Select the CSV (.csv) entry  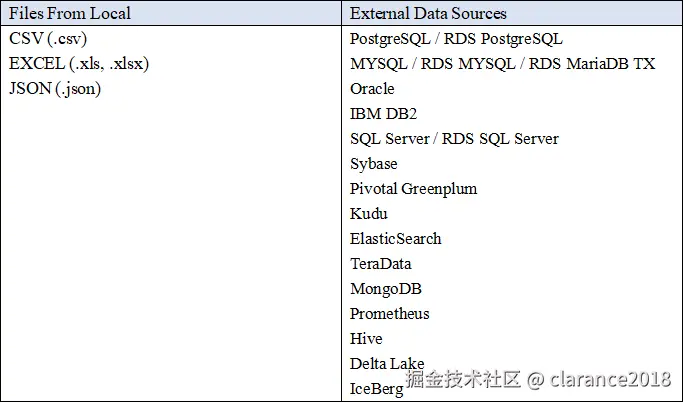(48, 39)
